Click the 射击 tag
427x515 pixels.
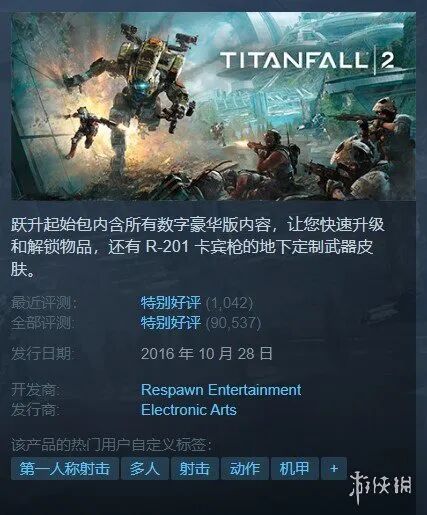click(195, 469)
